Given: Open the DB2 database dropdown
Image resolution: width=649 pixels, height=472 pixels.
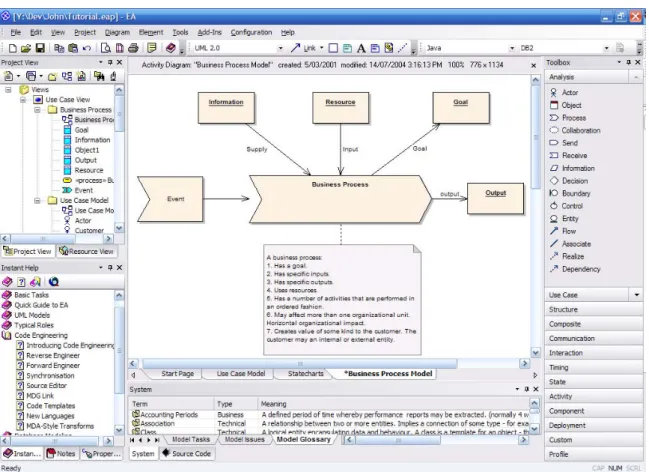Looking at the screenshot, I should tap(606, 48).
